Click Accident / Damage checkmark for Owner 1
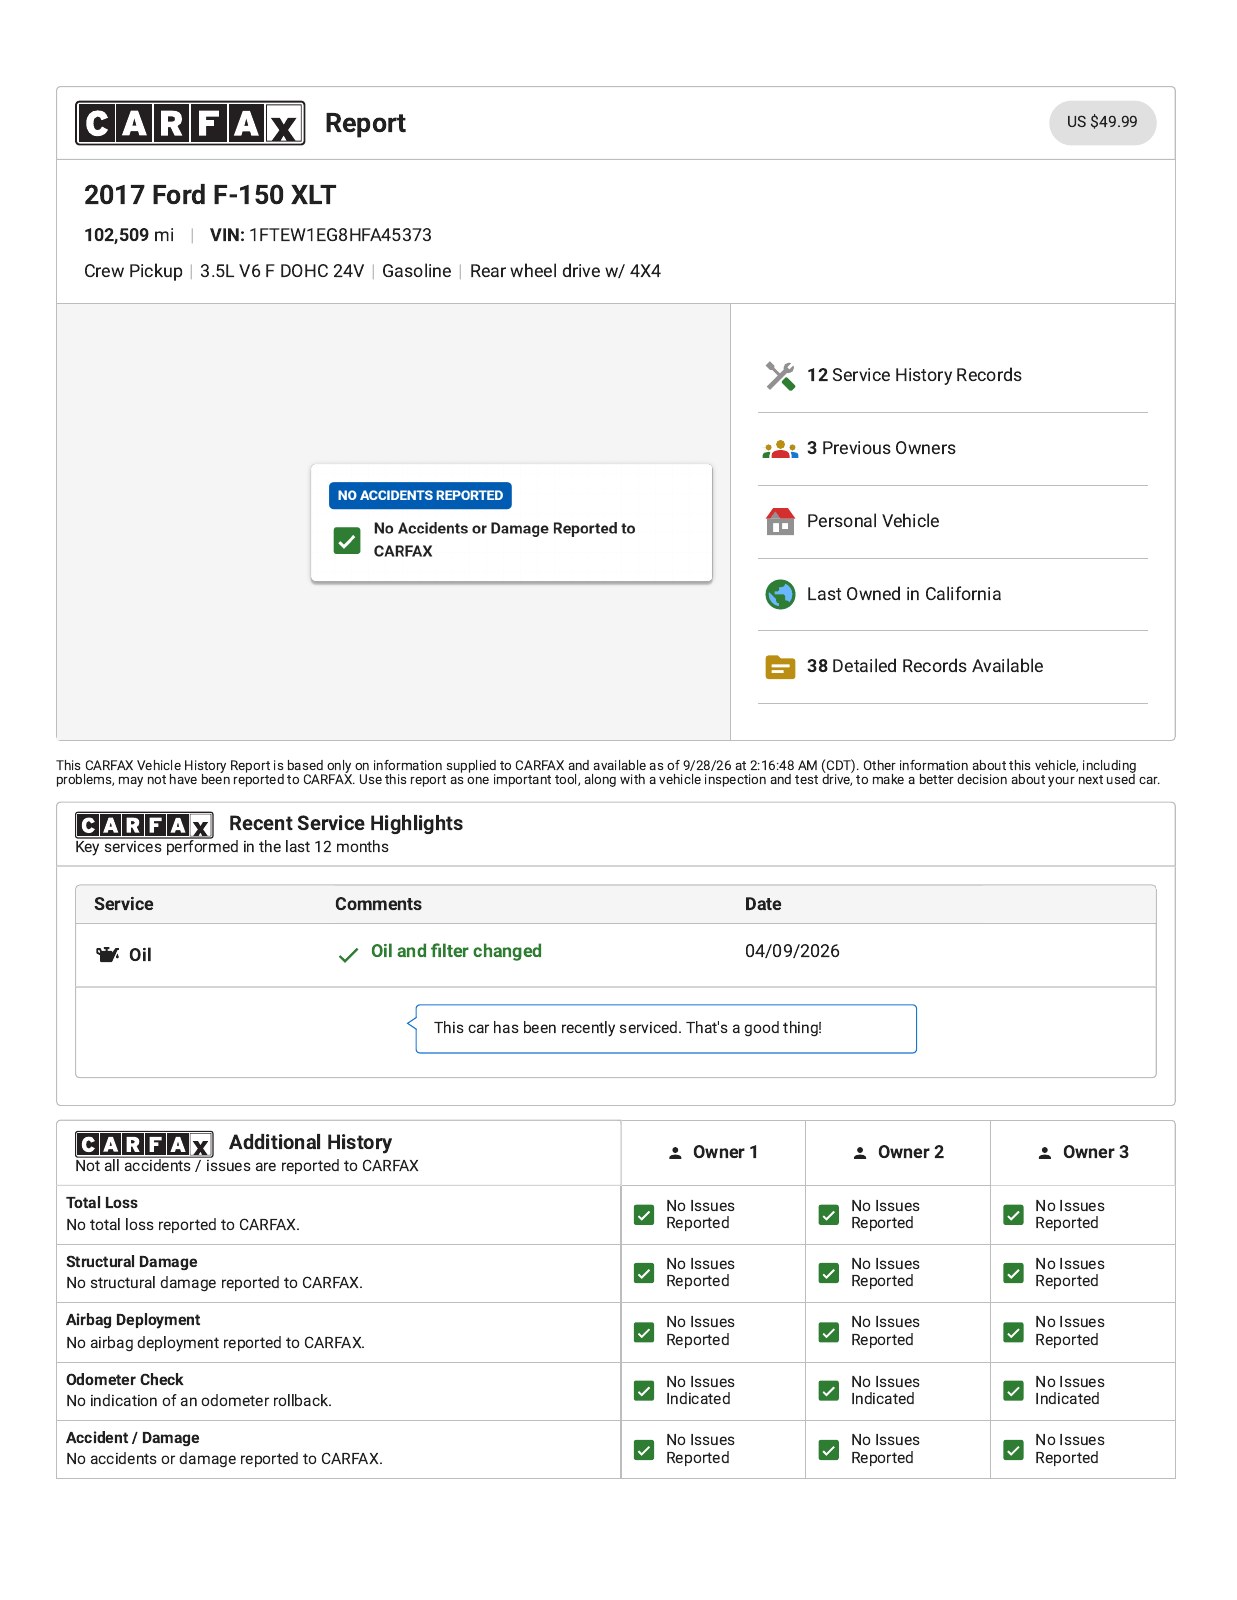 tap(644, 1450)
